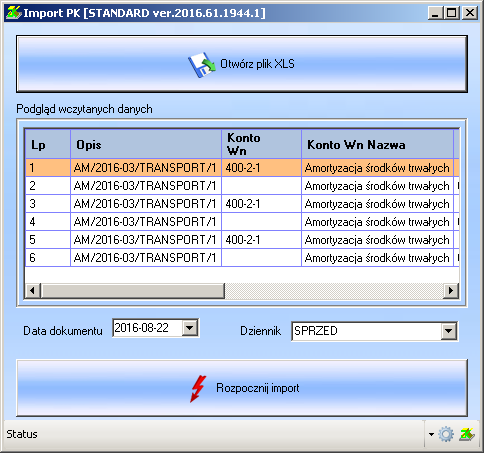Open the small arrow menu beside gear
Image resolution: width=484 pixels, height=454 pixels.
[431, 434]
